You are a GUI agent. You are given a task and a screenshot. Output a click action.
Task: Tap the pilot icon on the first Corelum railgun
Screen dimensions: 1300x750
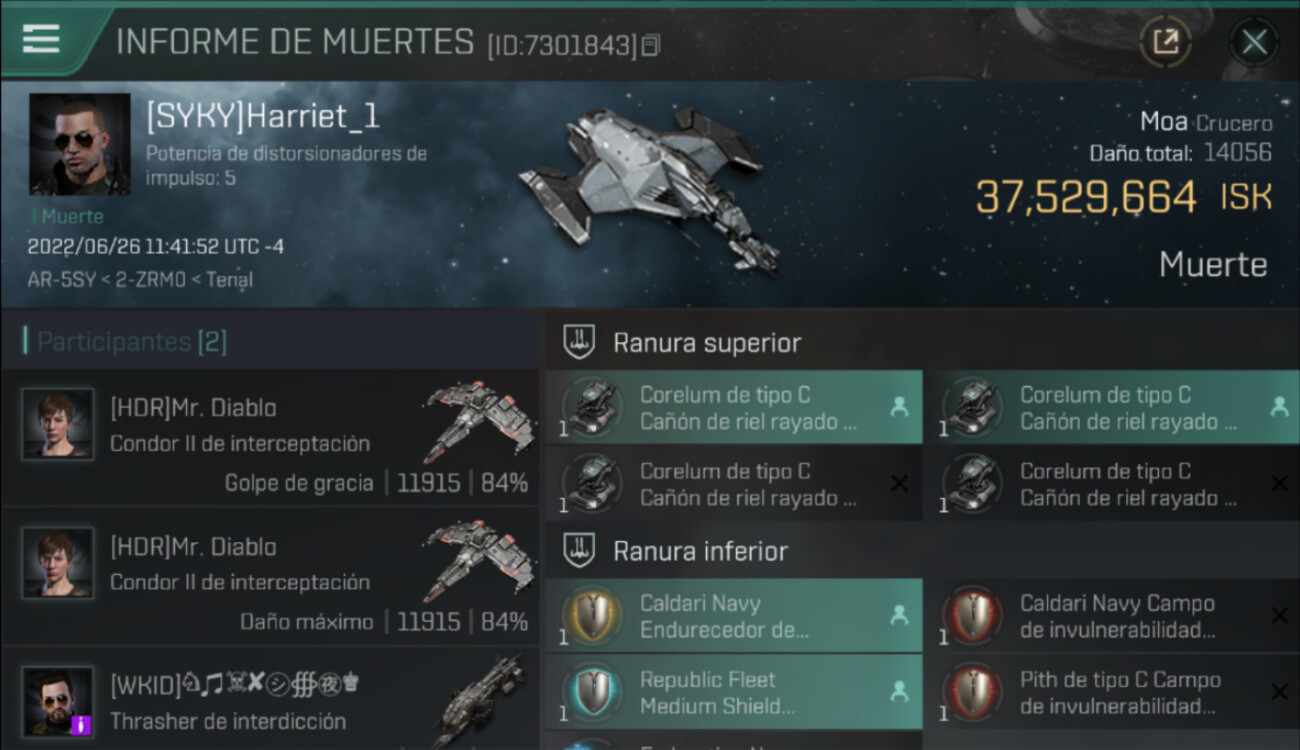point(899,407)
